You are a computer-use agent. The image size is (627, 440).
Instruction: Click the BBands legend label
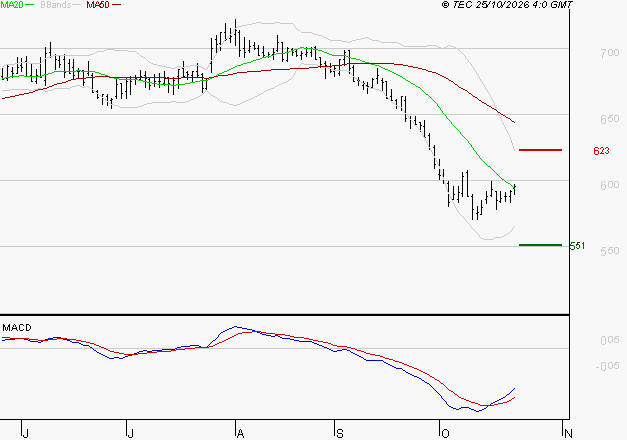(56, 5)
